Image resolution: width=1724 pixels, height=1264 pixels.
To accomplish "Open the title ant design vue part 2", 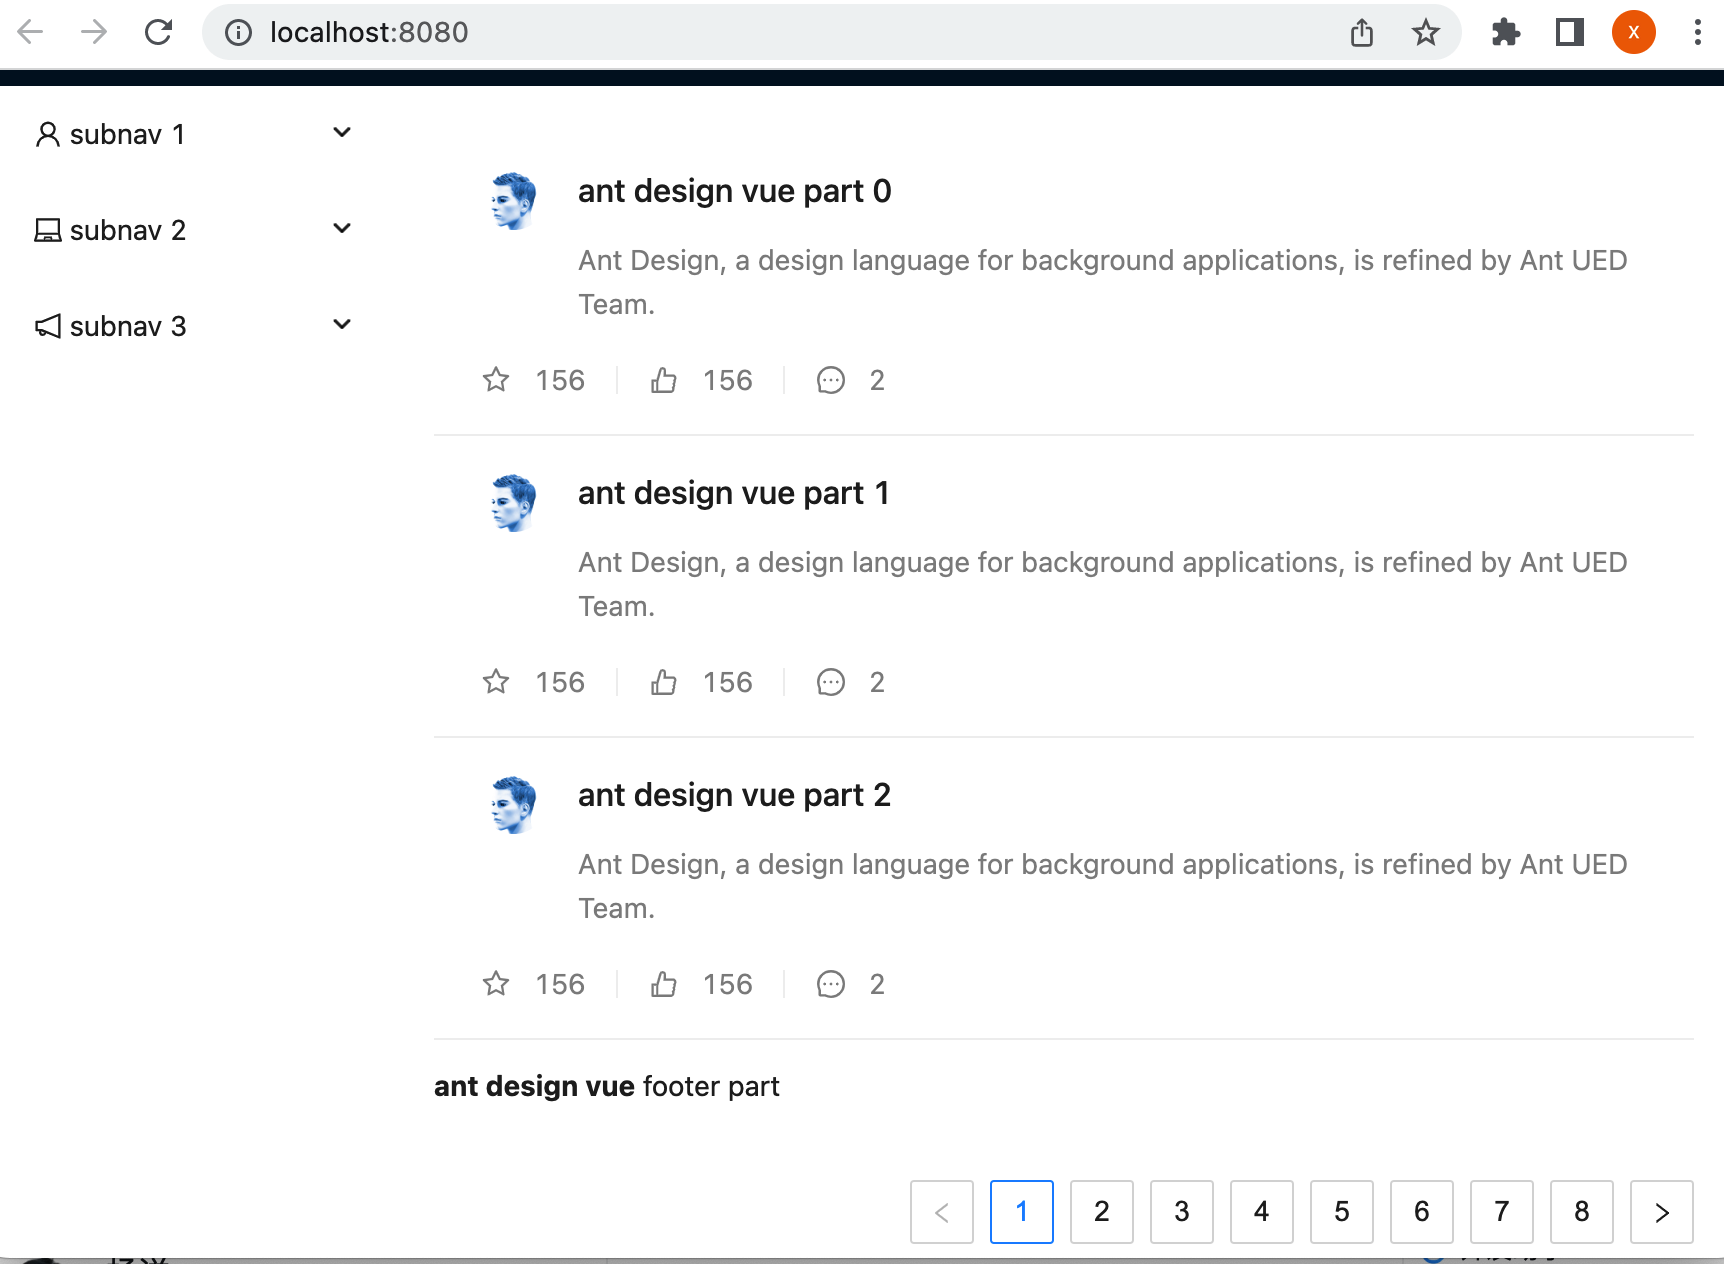I will pos(734,795).
